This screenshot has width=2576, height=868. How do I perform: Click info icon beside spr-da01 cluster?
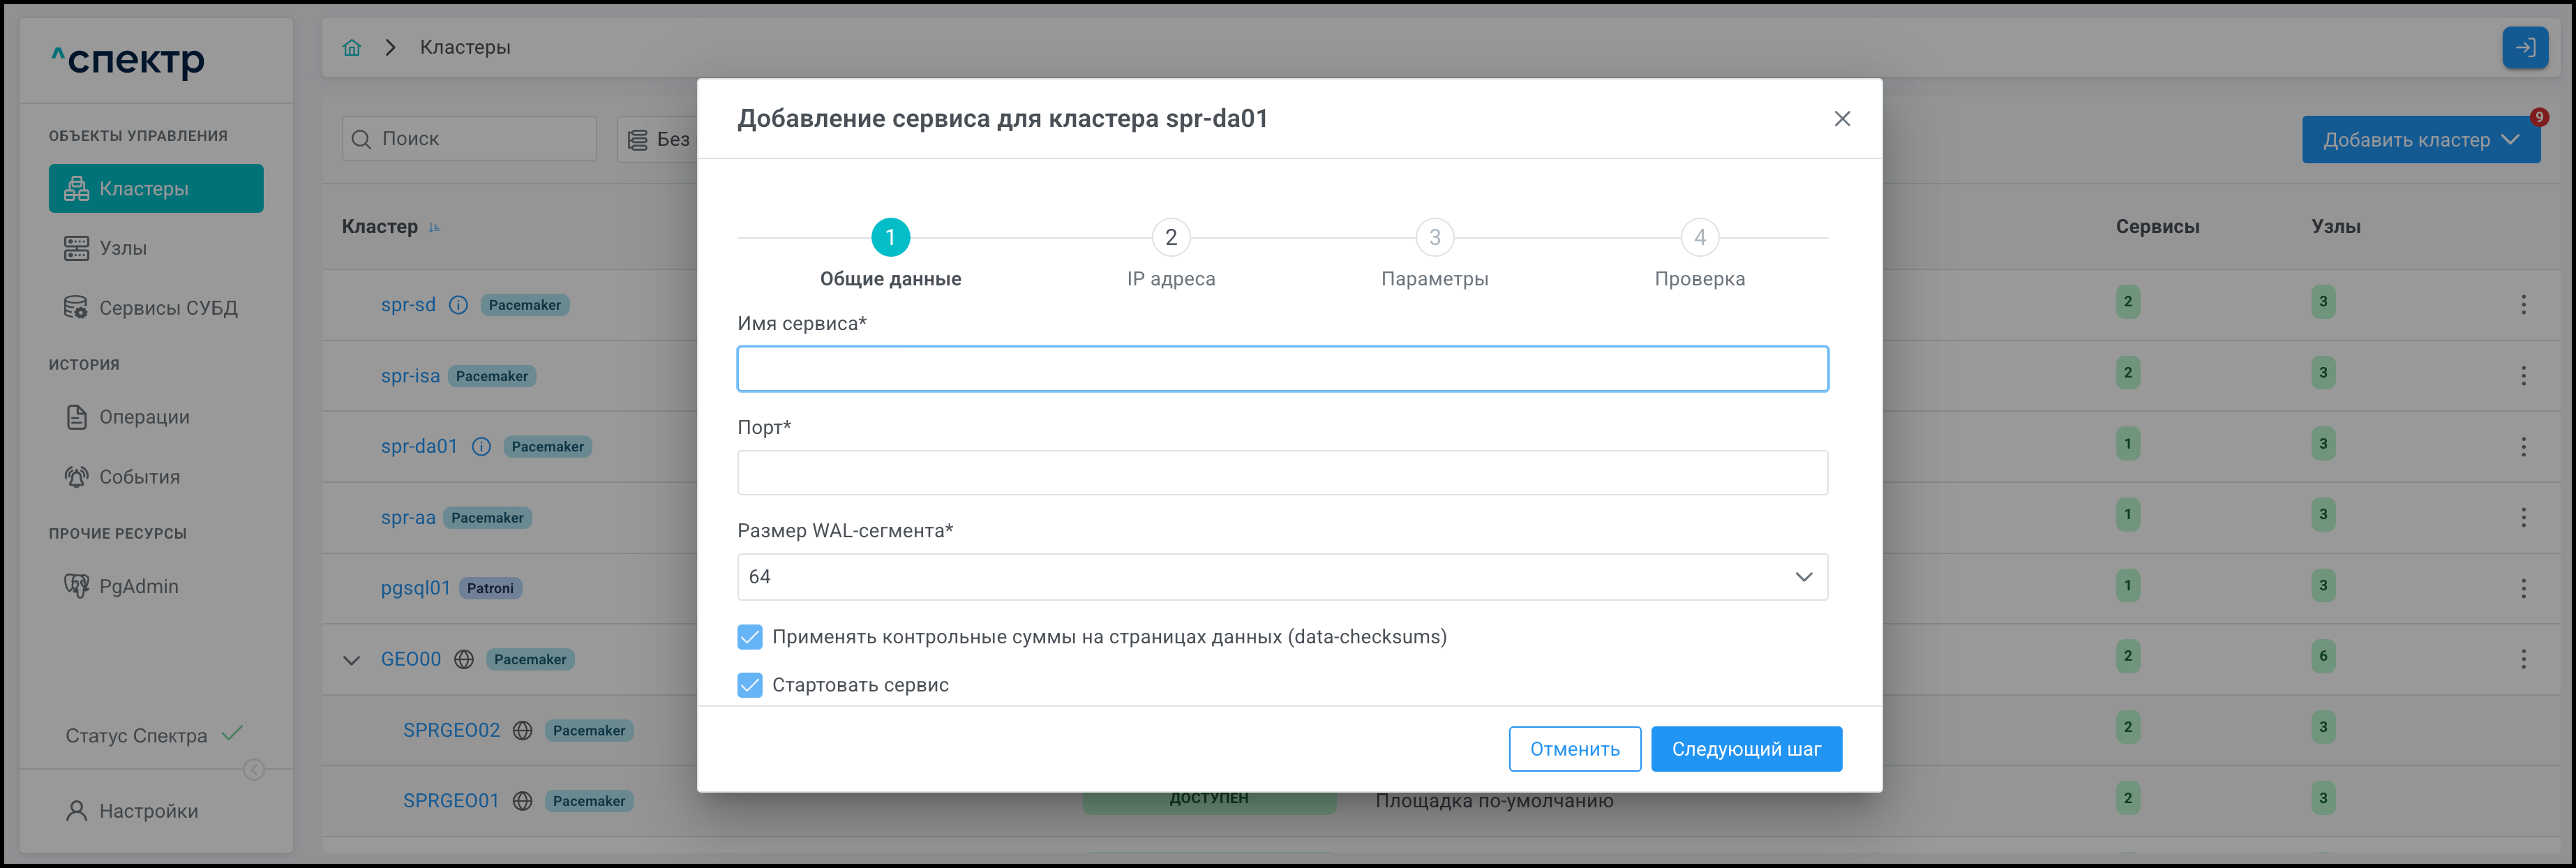tap(481, 446)
